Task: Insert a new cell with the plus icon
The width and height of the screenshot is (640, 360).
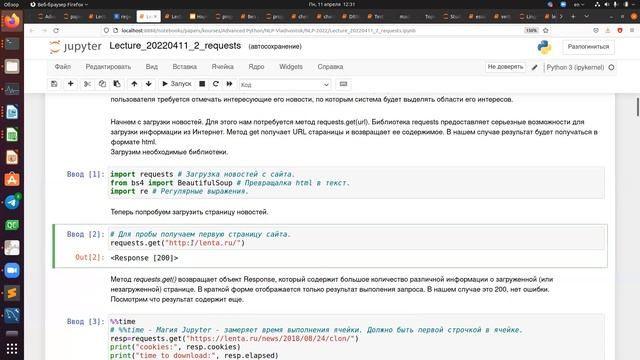Action: (71, 84)
